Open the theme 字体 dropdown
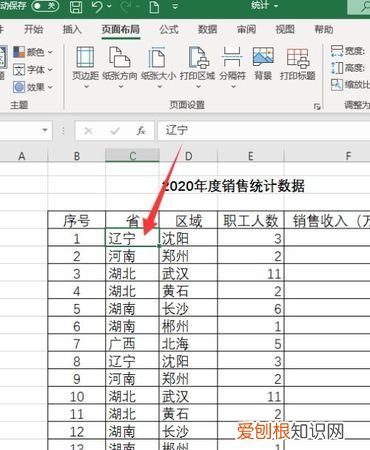The width and height of the screenshot is (370, 450). click(x=33, y=70)
